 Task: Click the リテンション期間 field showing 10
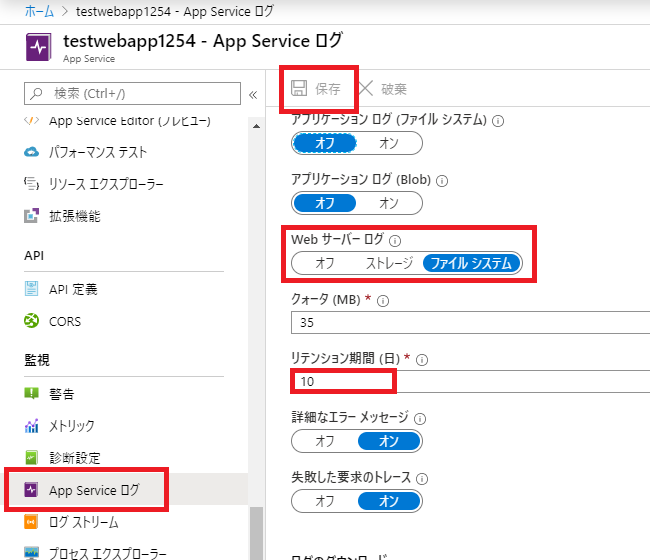click(x=471, y=381)
